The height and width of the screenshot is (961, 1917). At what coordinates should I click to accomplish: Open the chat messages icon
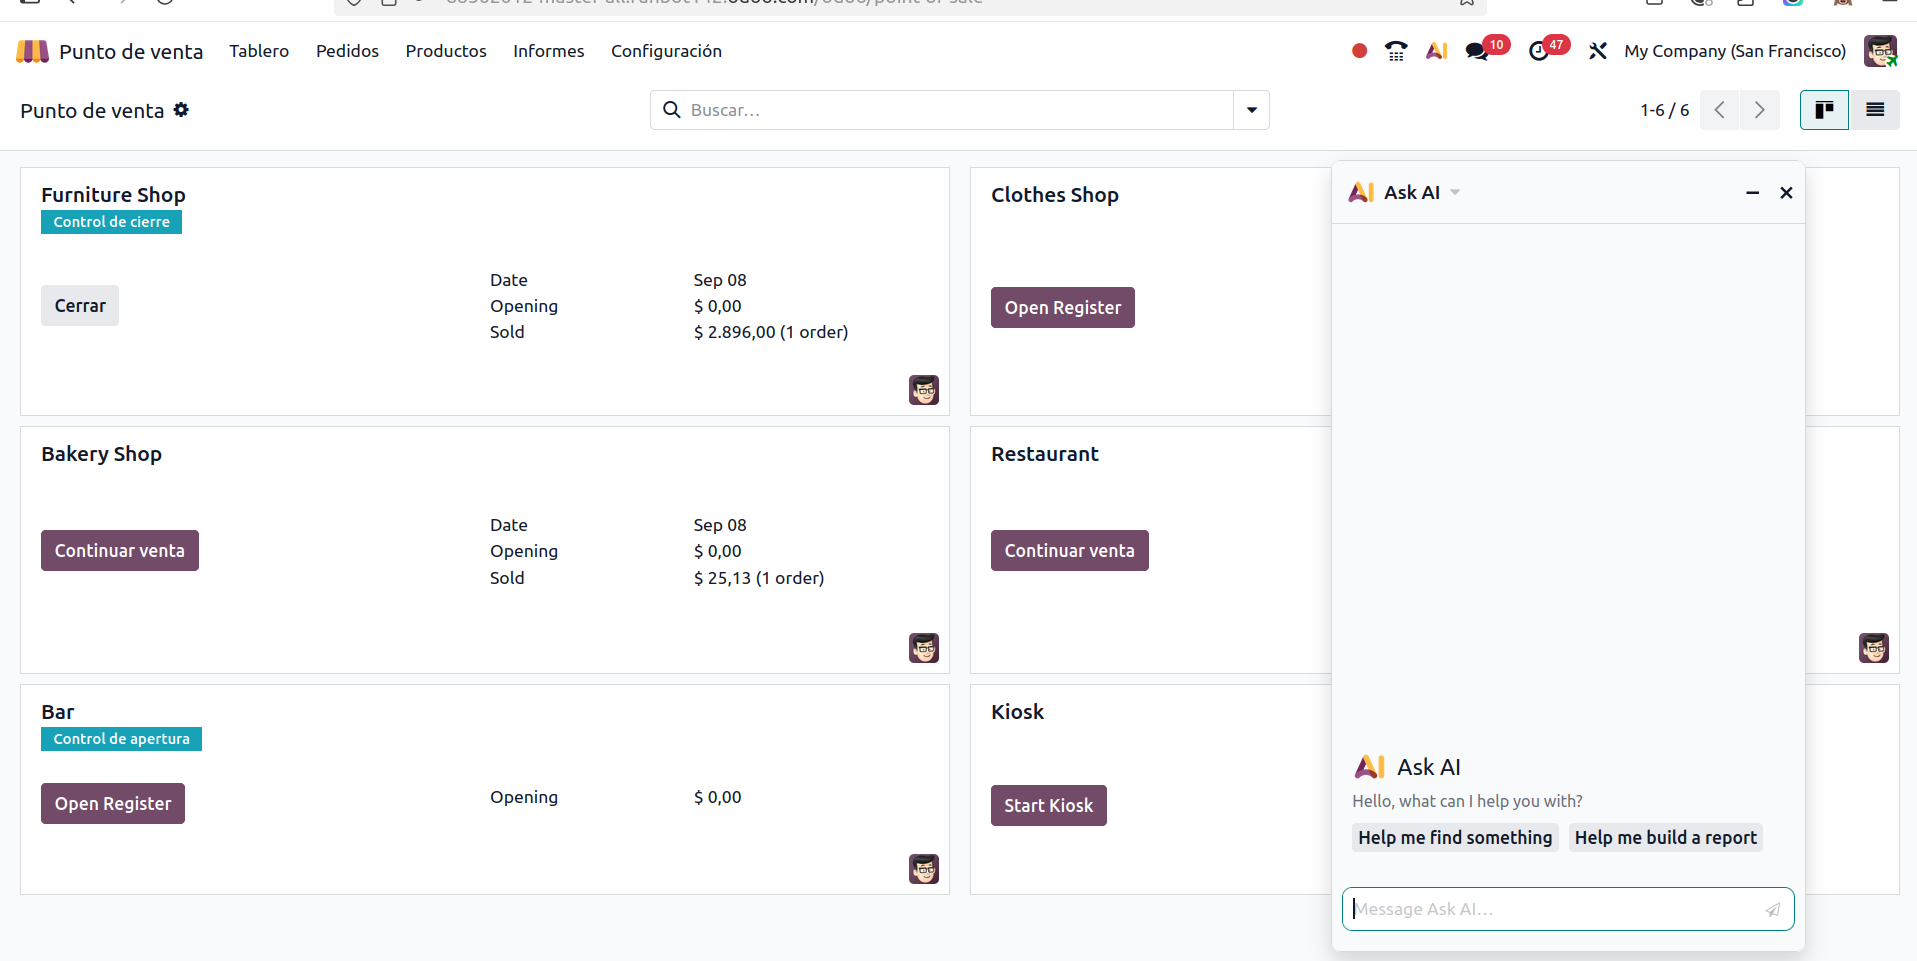coord(1477,52)
